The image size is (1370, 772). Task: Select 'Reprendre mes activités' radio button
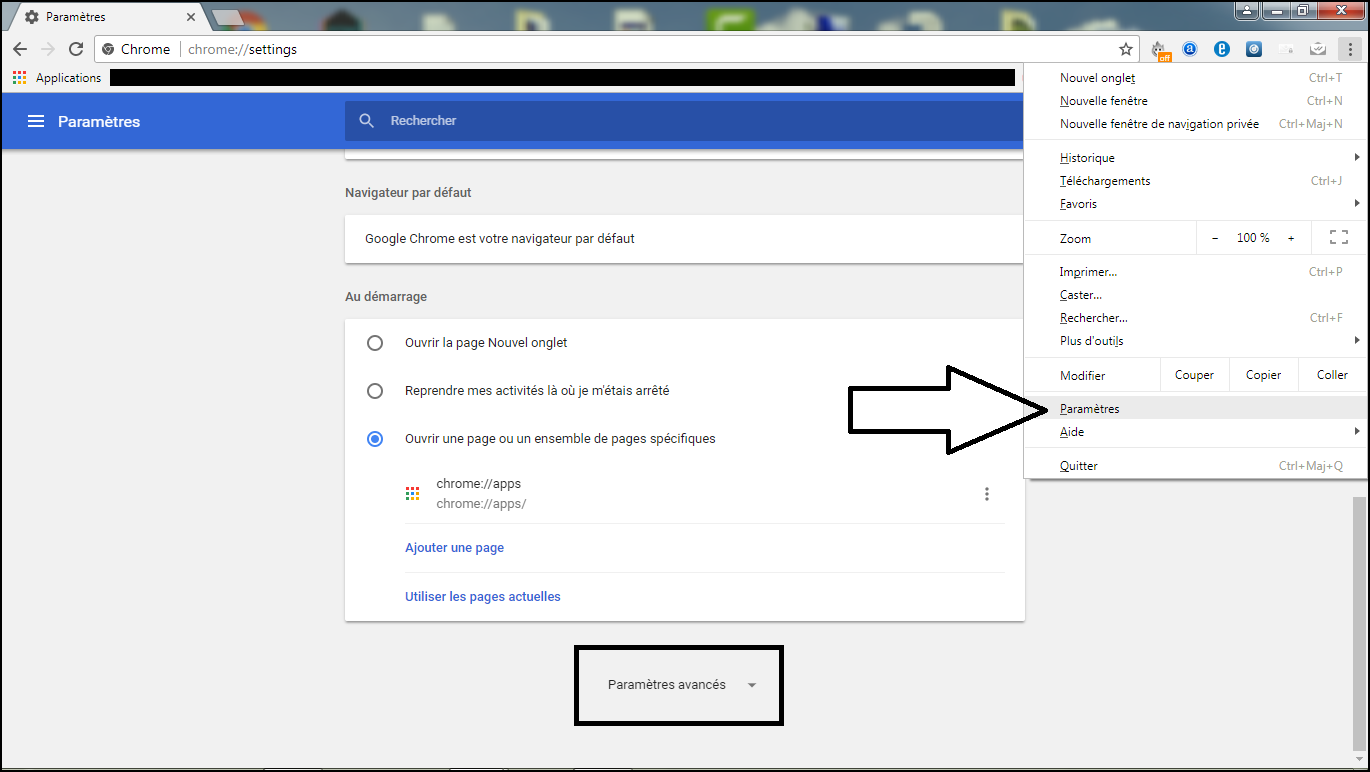pos(375,391)
